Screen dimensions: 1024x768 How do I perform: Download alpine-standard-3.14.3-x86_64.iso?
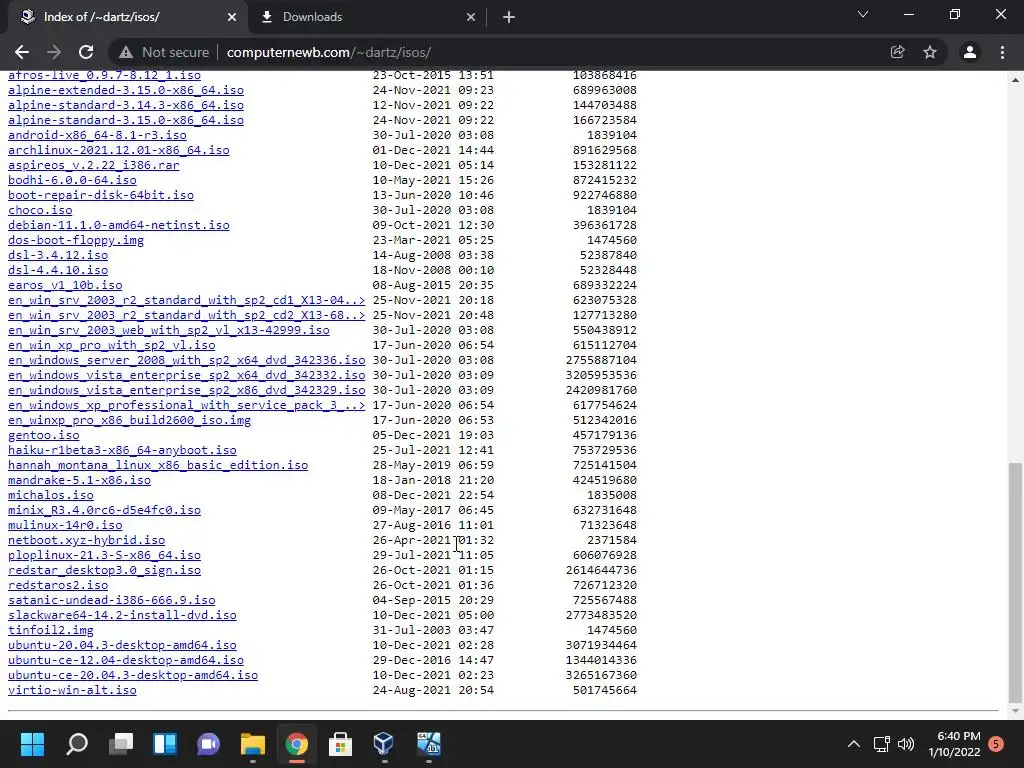126,105
